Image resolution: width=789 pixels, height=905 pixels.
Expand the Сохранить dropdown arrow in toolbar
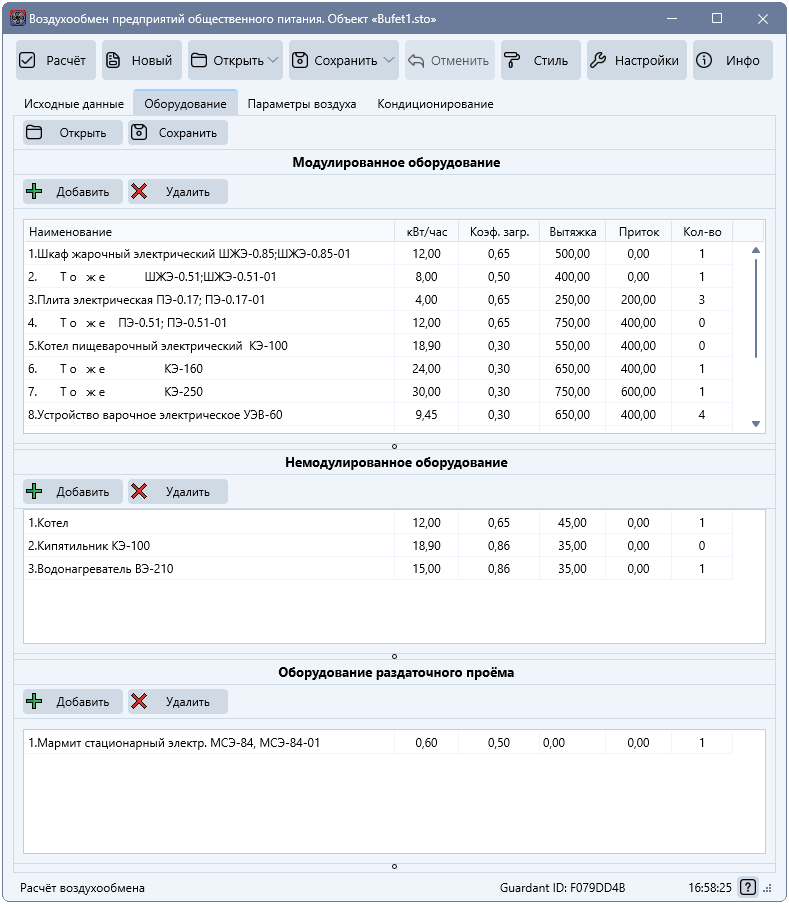pos(389,60)
